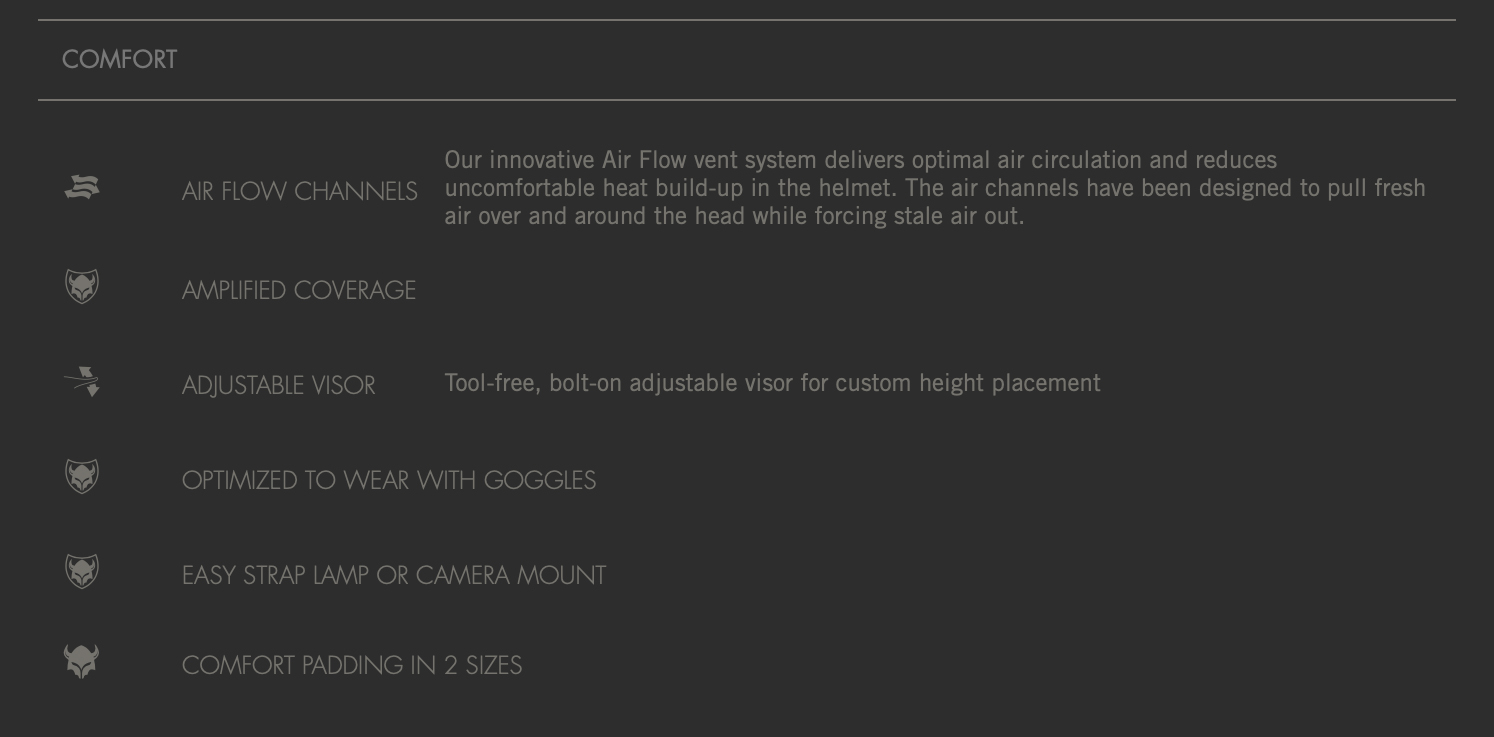Click the shield icon beside Easy Strap Mount
The image size is (1494, 737).
coord(82,571)
